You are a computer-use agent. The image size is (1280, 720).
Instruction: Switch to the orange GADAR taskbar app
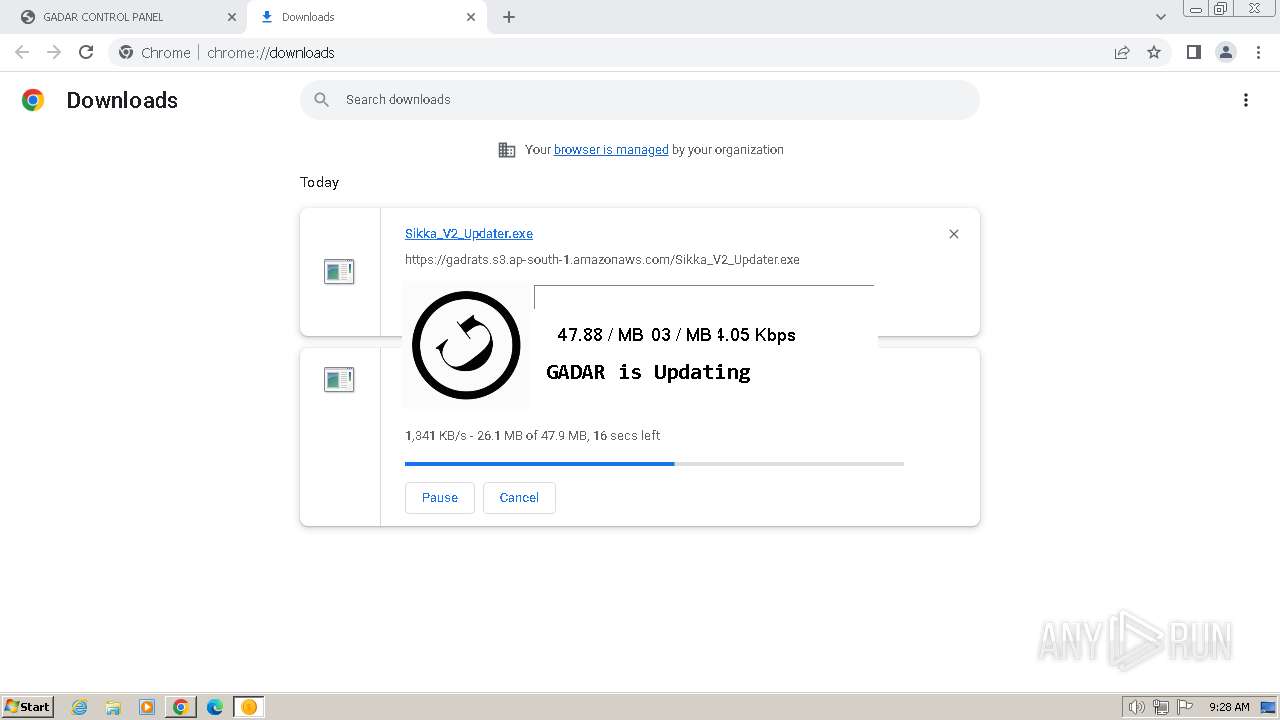[x=248, y=707]
